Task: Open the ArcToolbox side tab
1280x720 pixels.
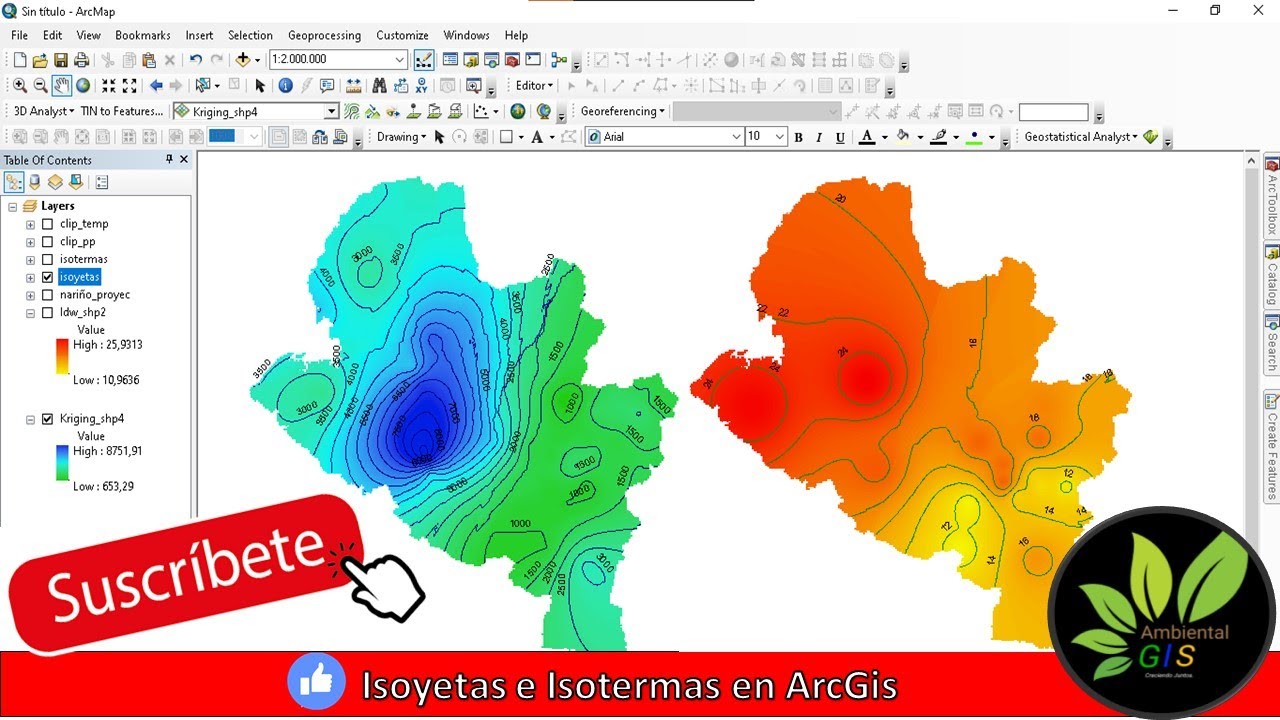Action: [x=1272, y=196]
